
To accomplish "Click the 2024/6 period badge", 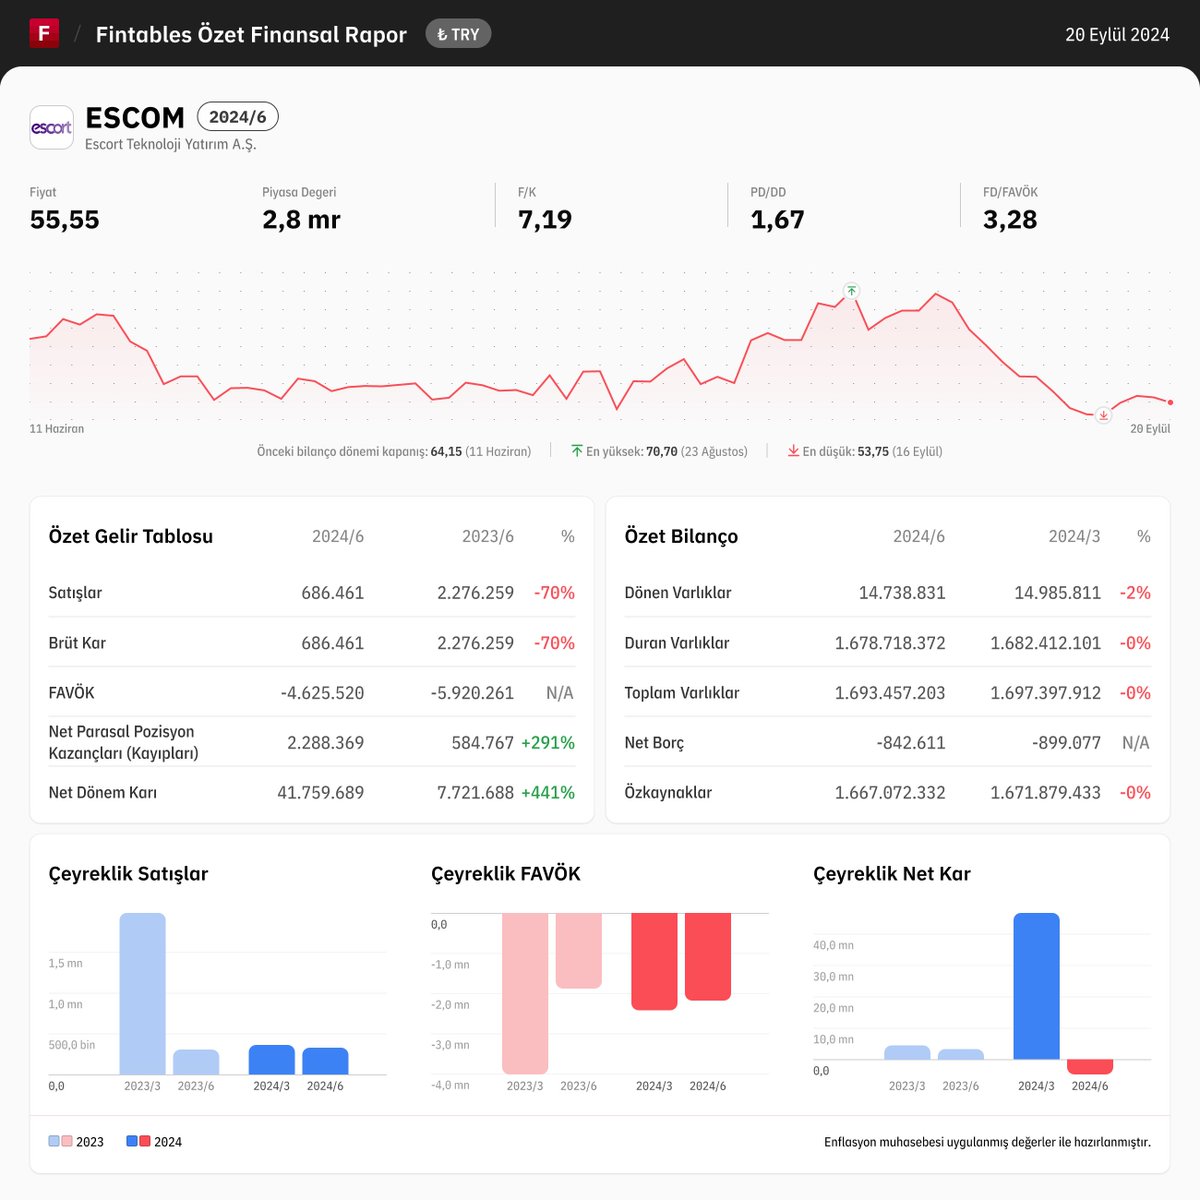I will (237, 117).
